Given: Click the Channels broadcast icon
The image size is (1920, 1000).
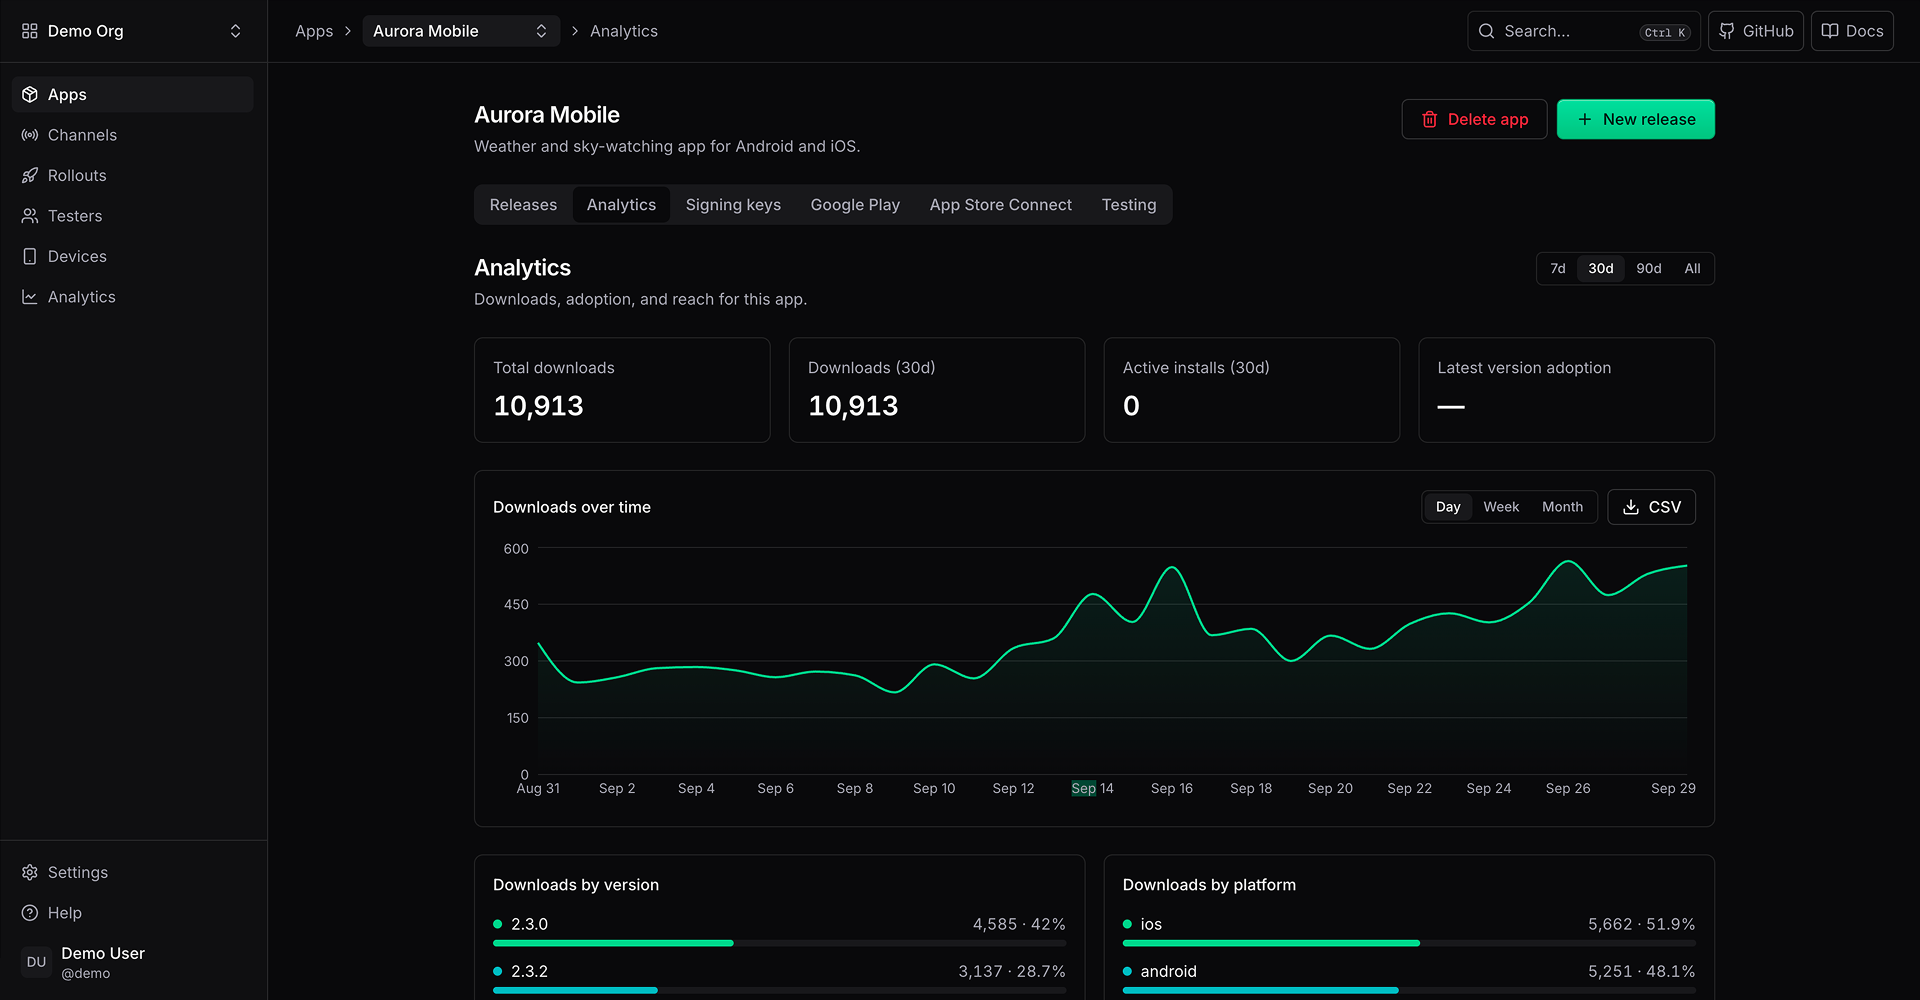Looking at the screenshot, I should [x=30, y=135].
